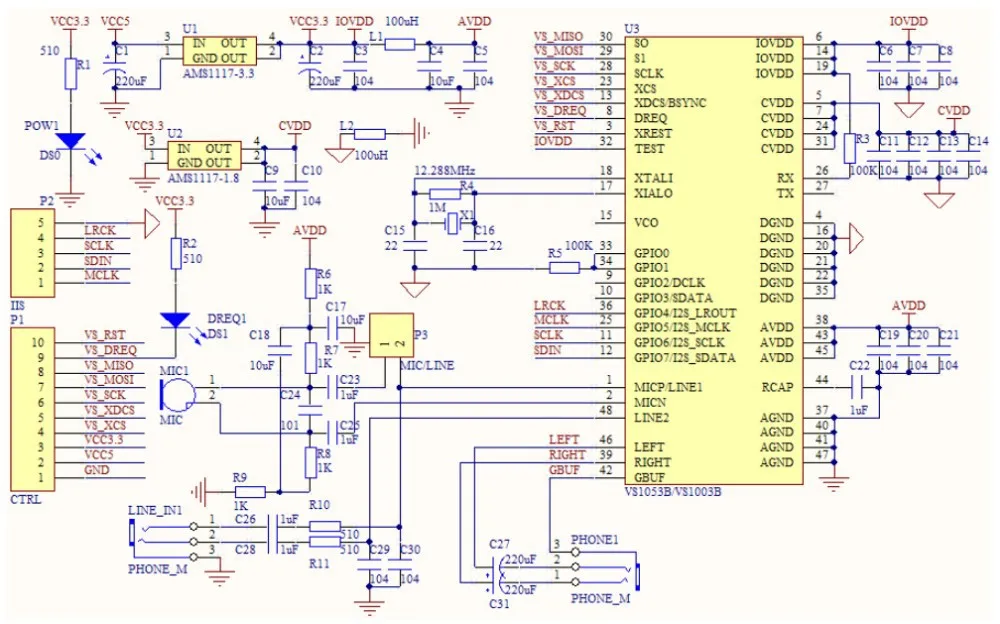Select MCLK label on IIS connector P2

coord(101,276)
